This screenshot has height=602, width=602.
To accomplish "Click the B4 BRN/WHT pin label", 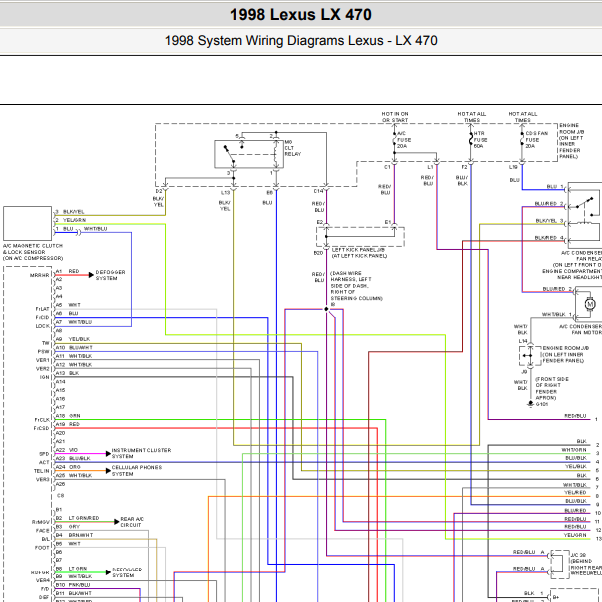I will tap(74, 535).
